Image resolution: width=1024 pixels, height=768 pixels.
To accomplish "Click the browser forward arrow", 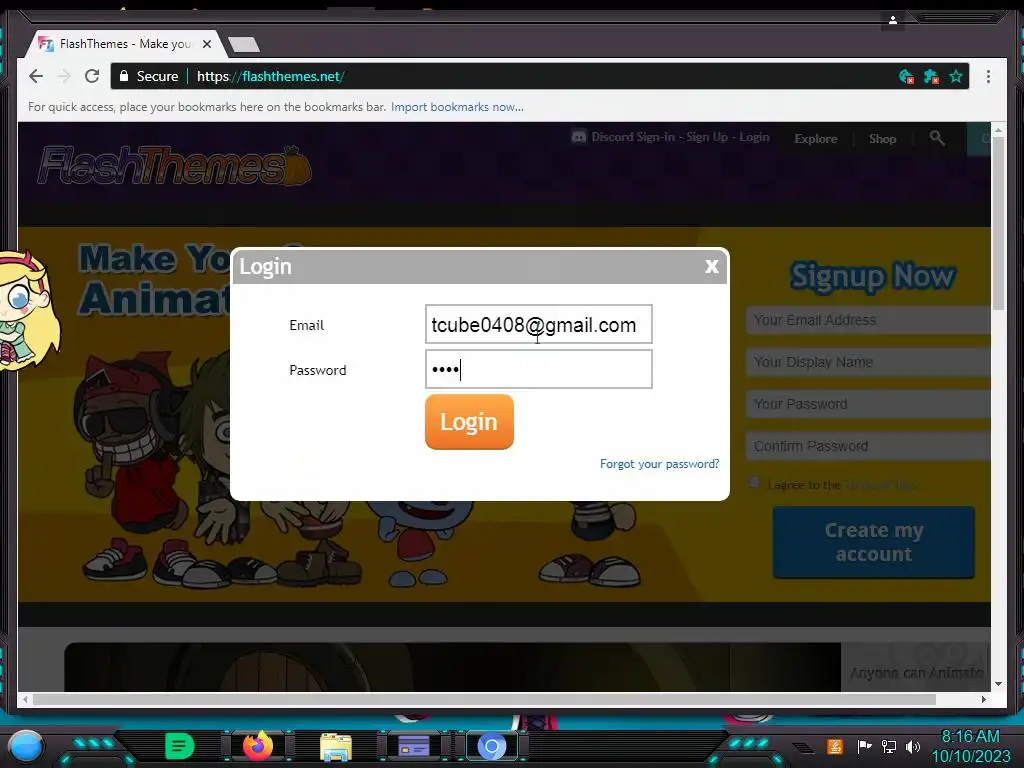I will coord(63,76).
